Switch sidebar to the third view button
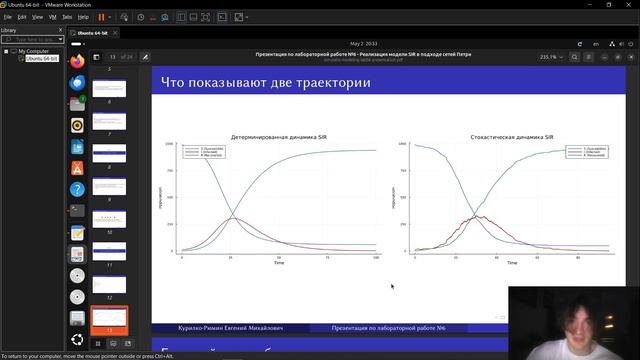Viewport: 640px width, 360px height. pos(128,344)
